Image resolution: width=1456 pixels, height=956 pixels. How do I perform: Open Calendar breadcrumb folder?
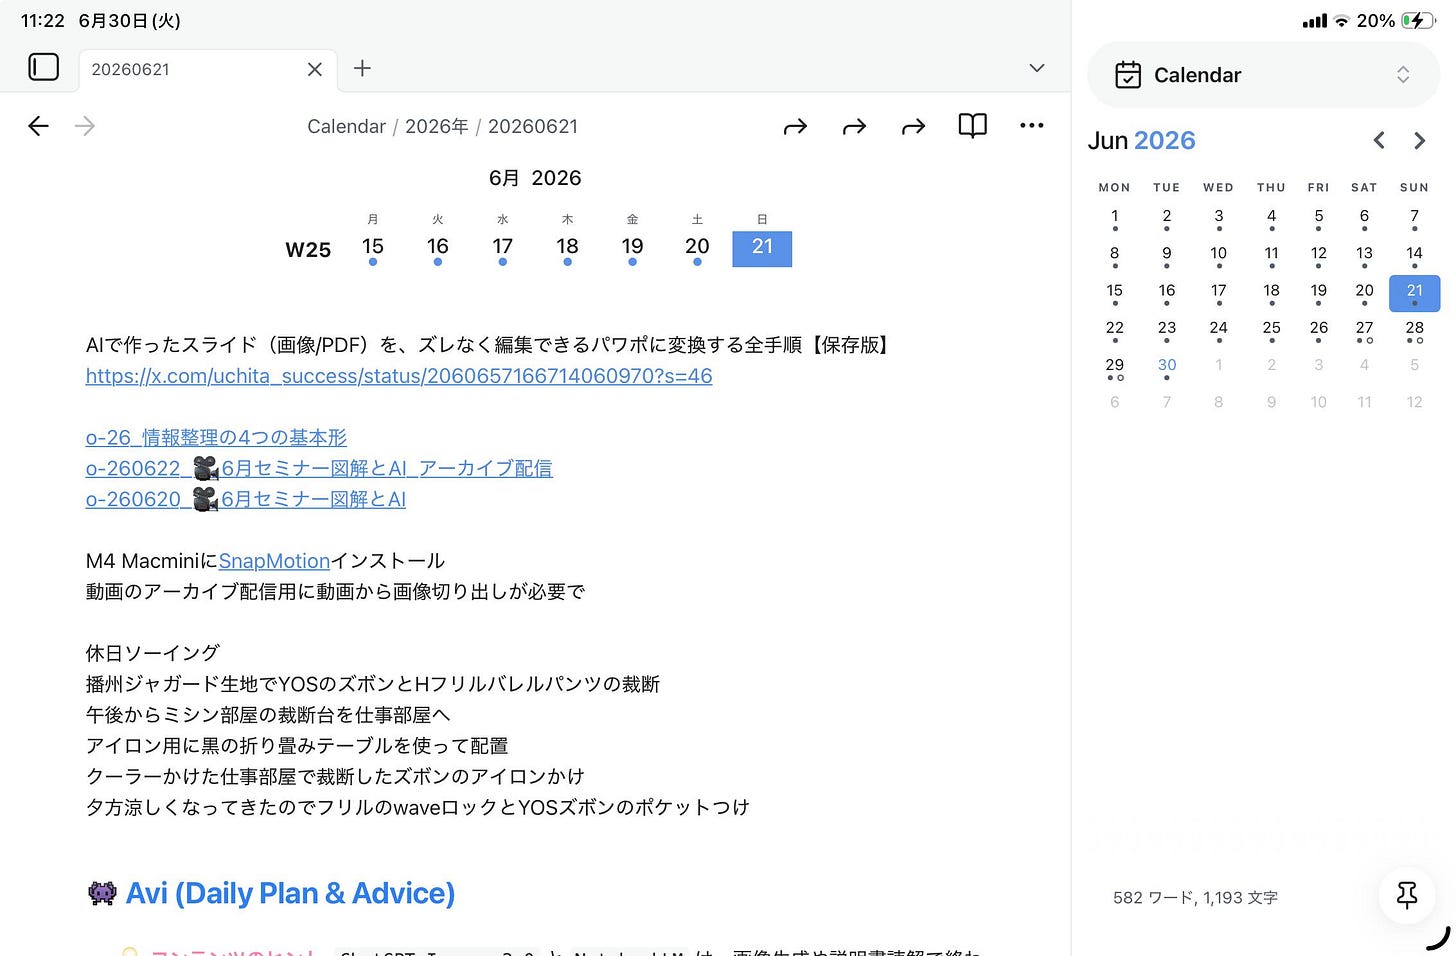pyautogui.click(x=346, y=127)
